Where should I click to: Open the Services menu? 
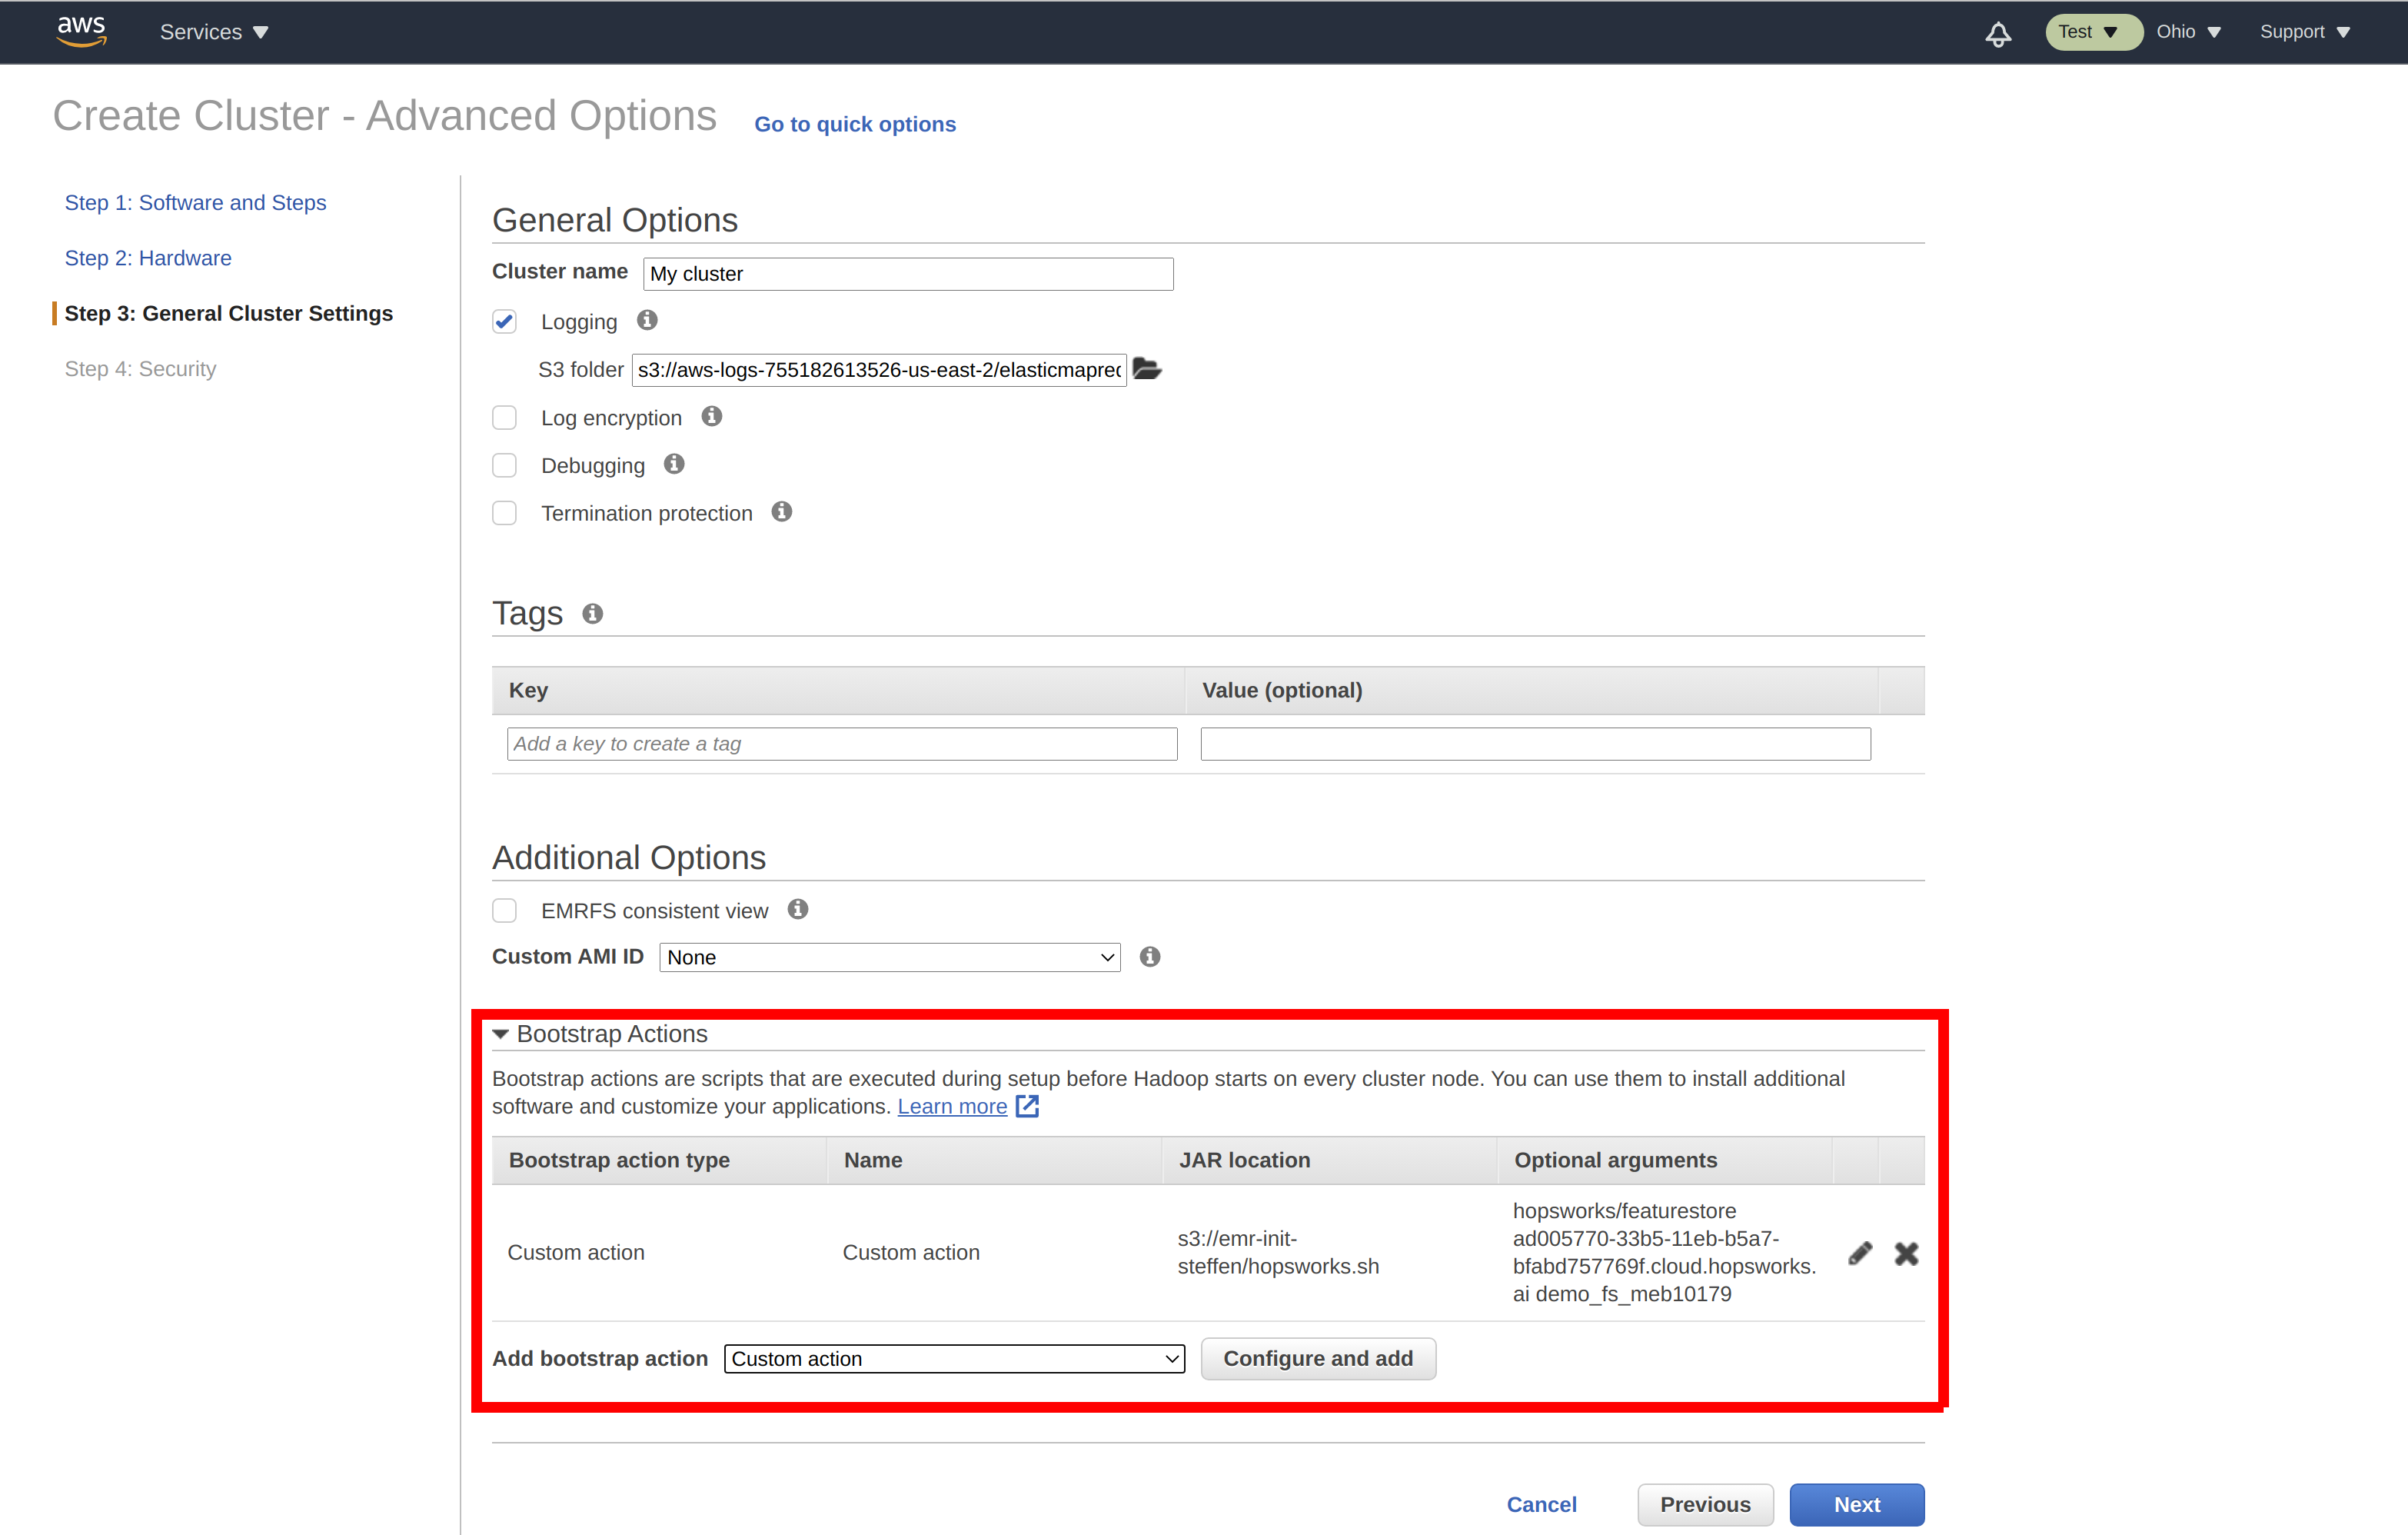(212, 31)
